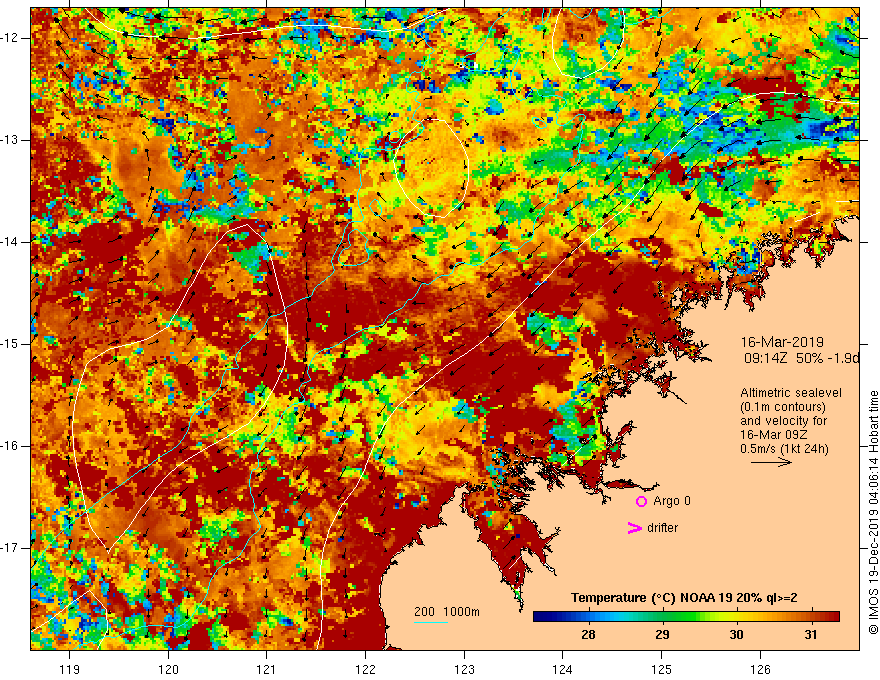Screen dimensions: 880x680
Task: Click the cyan 200 1000m depth contour legend line
Action: point(430,622)
